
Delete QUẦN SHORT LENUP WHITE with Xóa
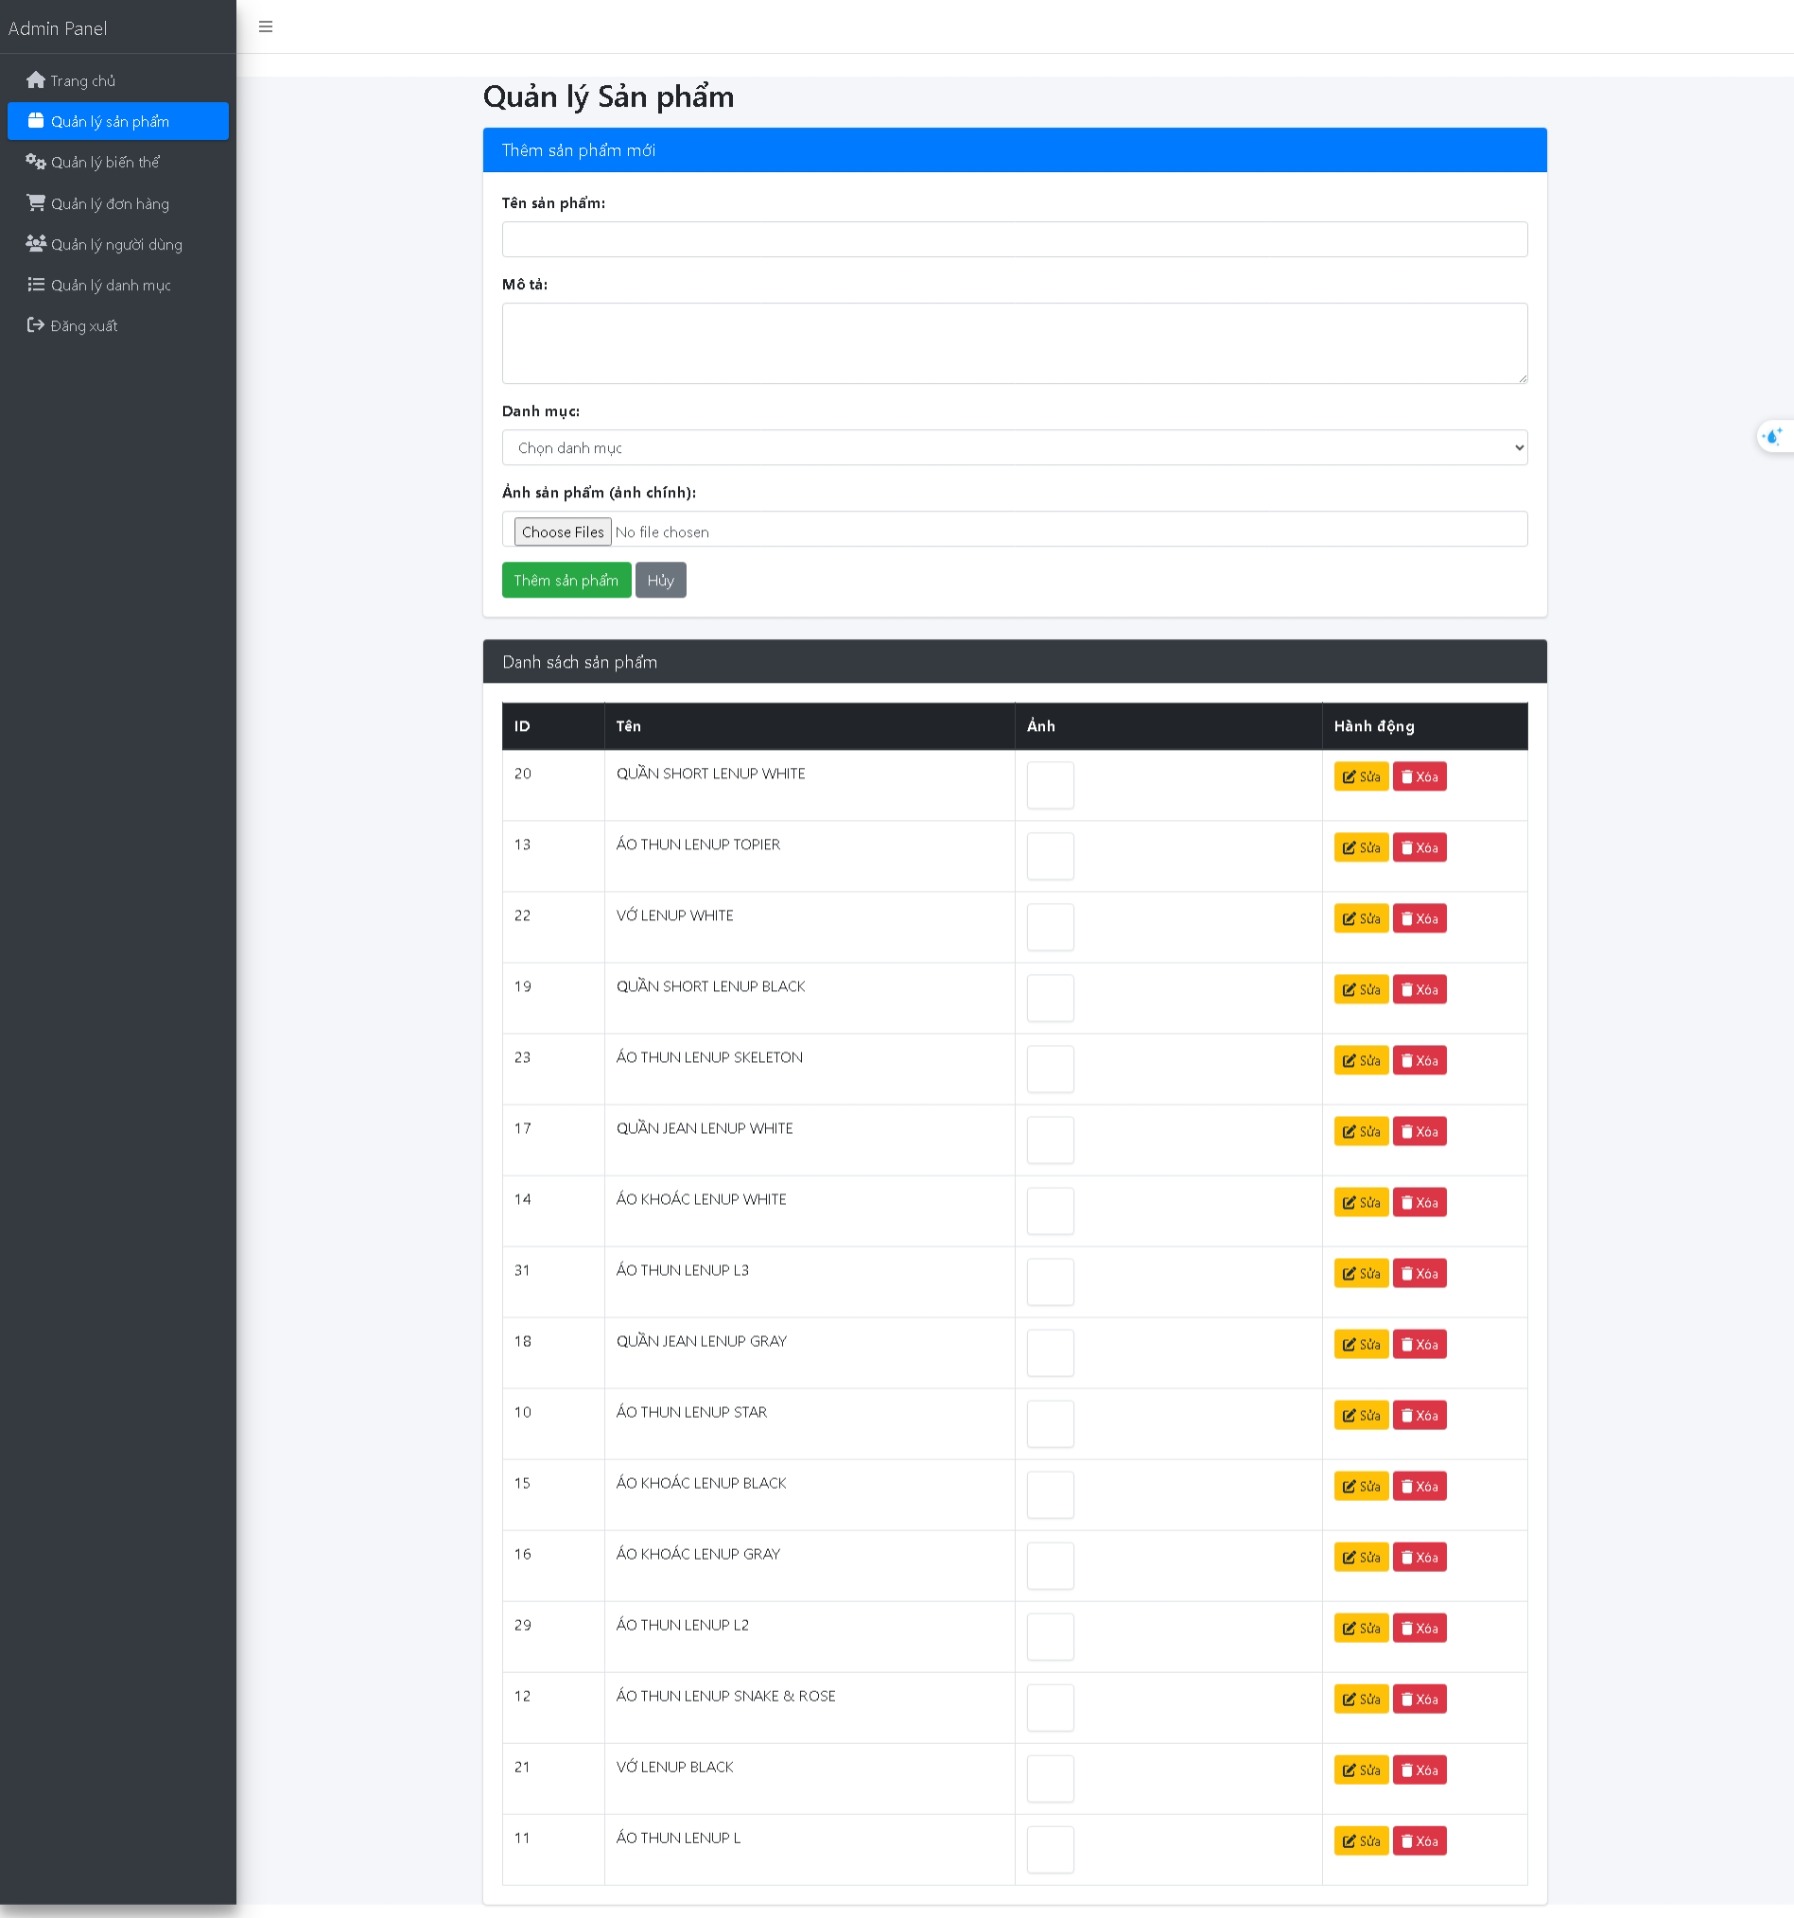[1419, 777]
